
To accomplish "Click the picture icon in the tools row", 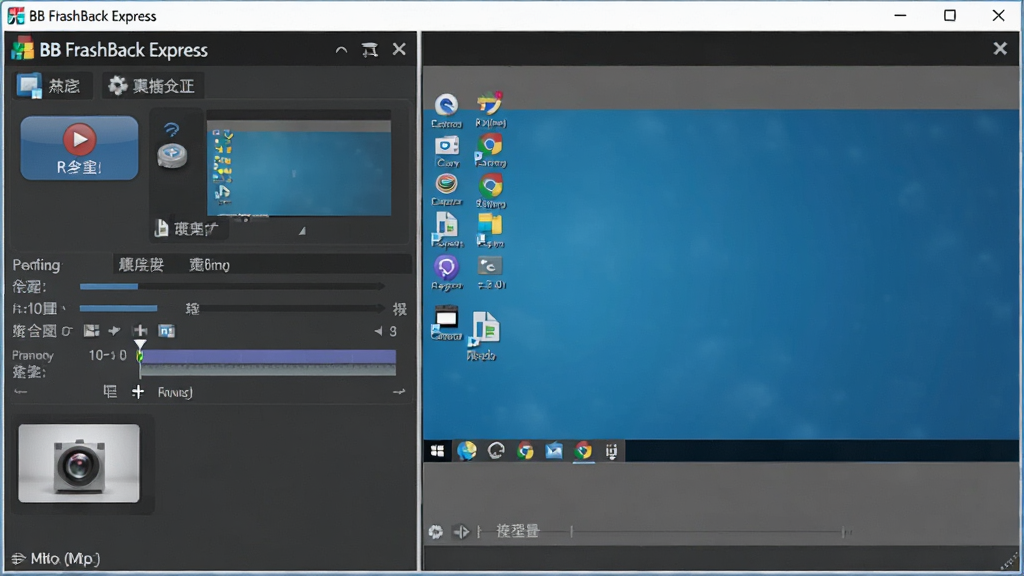I will point(91,331).
